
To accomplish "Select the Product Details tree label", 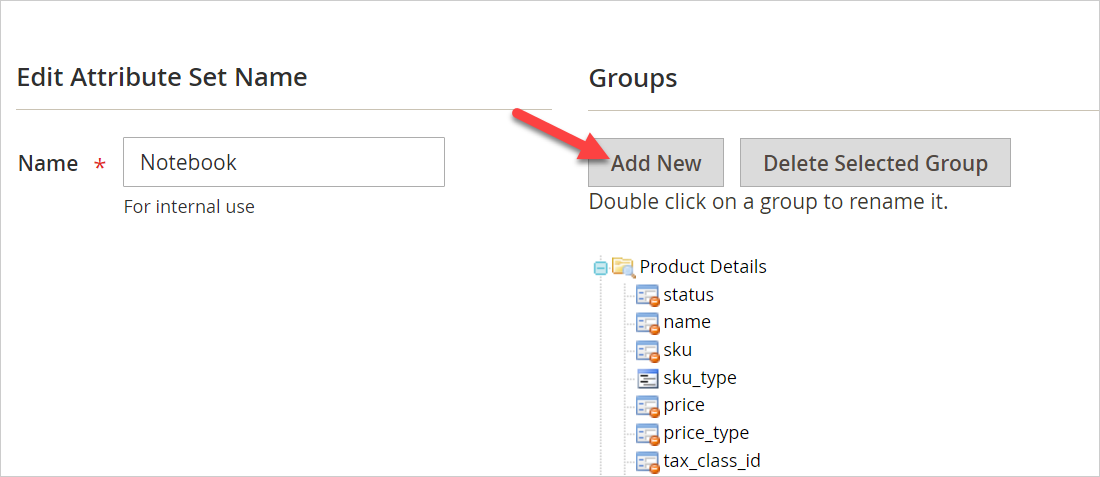I will pyautogui.click(x=703, y=267).
